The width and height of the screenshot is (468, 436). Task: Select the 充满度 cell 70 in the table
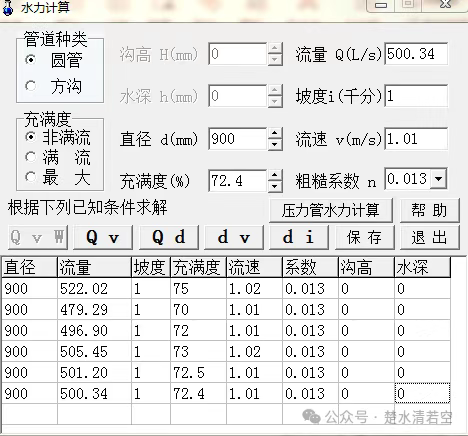[199, 310]
